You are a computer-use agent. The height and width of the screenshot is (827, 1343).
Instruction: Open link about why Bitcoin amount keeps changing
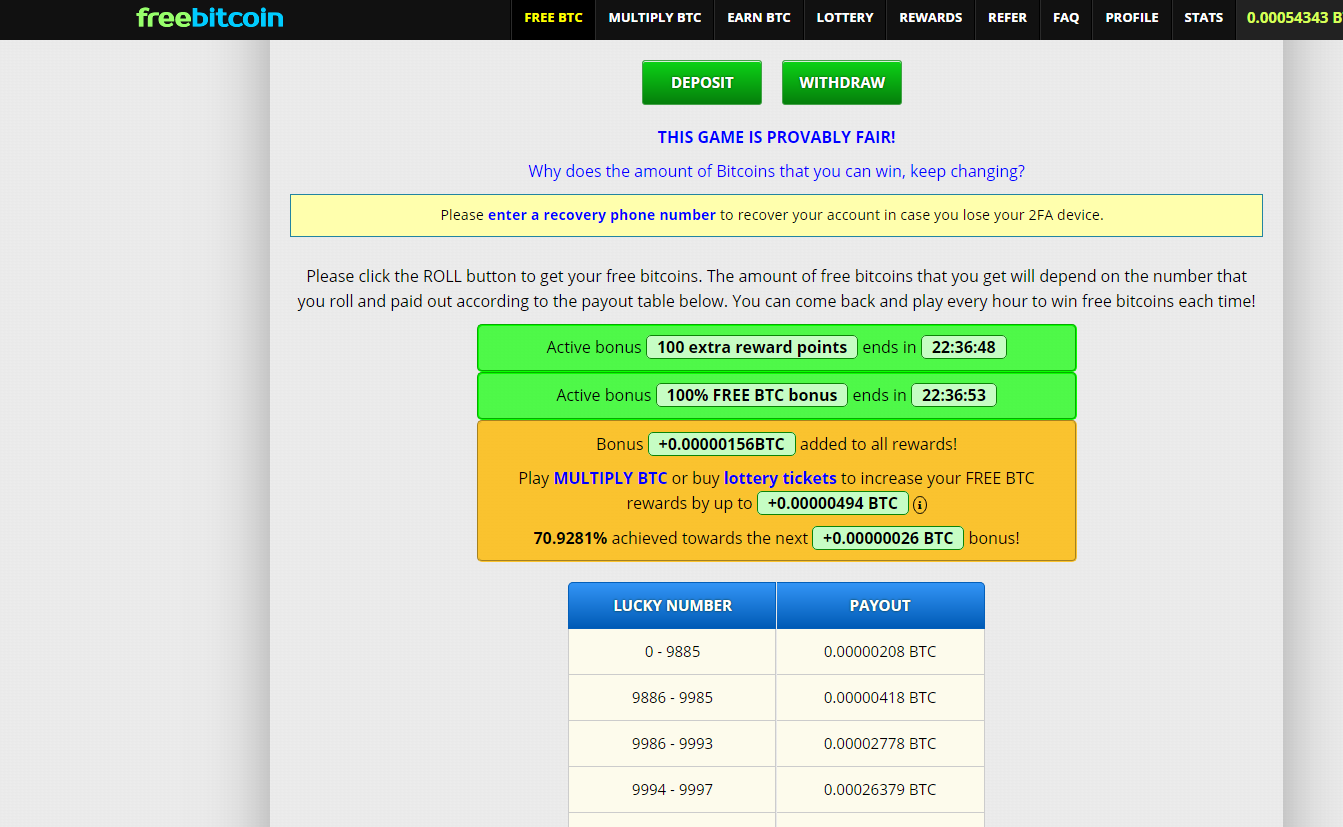pos(777,171)
